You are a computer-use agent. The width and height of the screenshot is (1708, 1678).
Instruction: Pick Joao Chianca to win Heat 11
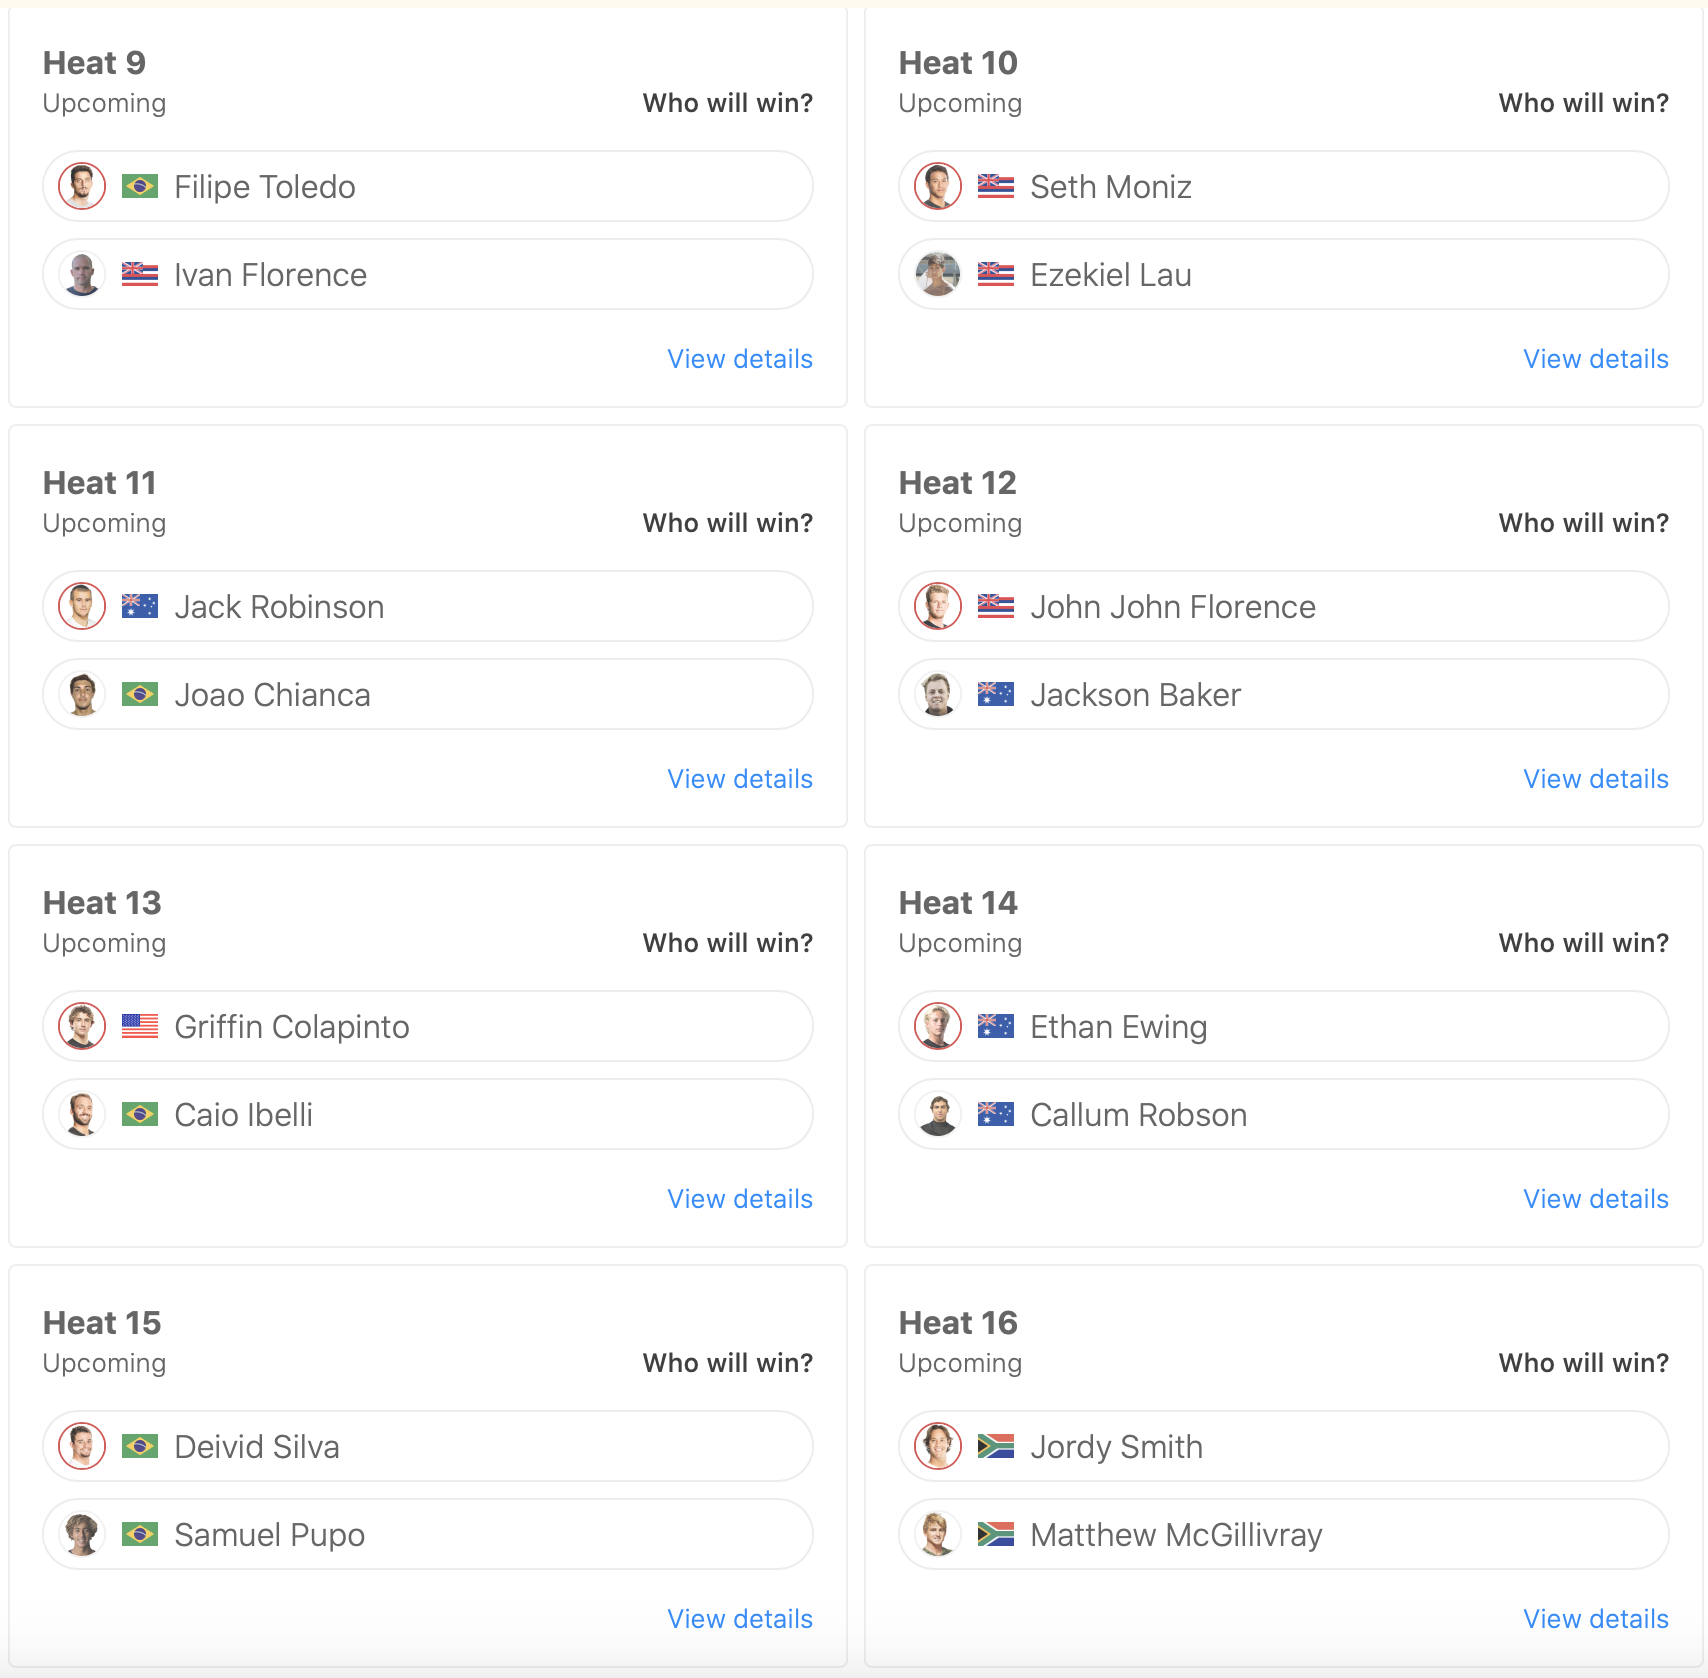click(x=427, y=695)
